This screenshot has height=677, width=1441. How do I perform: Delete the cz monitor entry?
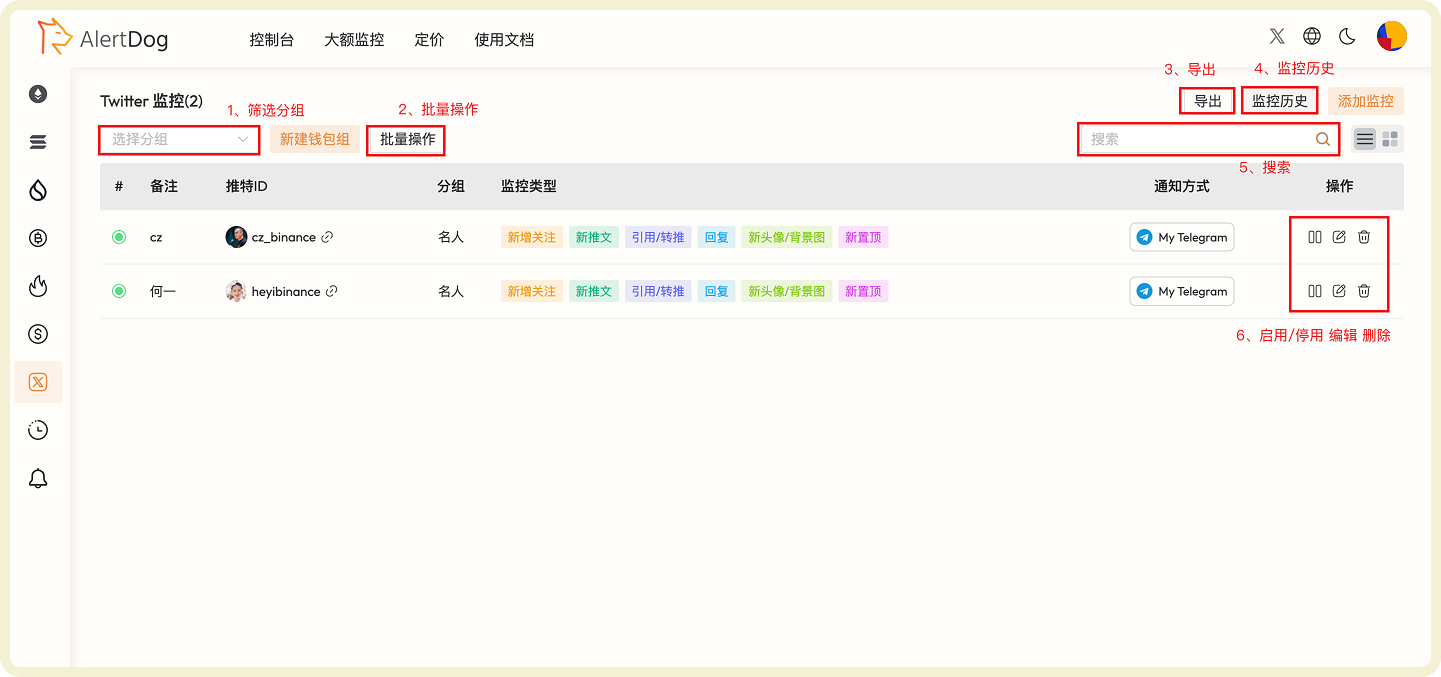1364,237
